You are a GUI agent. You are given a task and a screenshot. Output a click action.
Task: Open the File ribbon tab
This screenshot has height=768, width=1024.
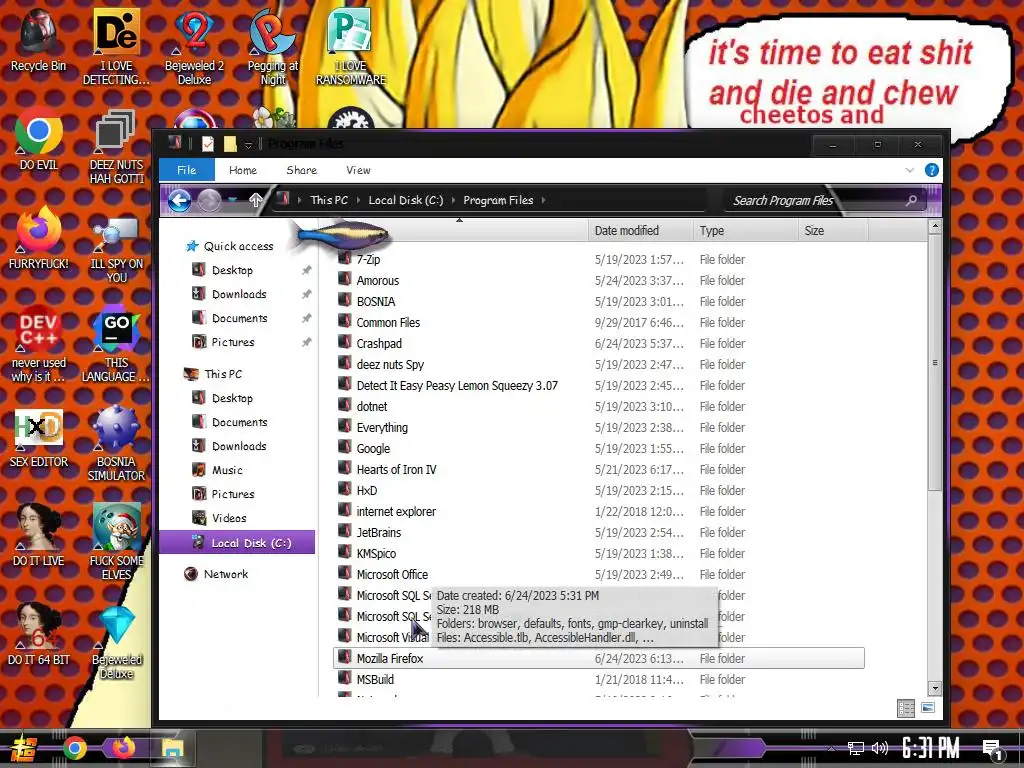tap(187, 170)
